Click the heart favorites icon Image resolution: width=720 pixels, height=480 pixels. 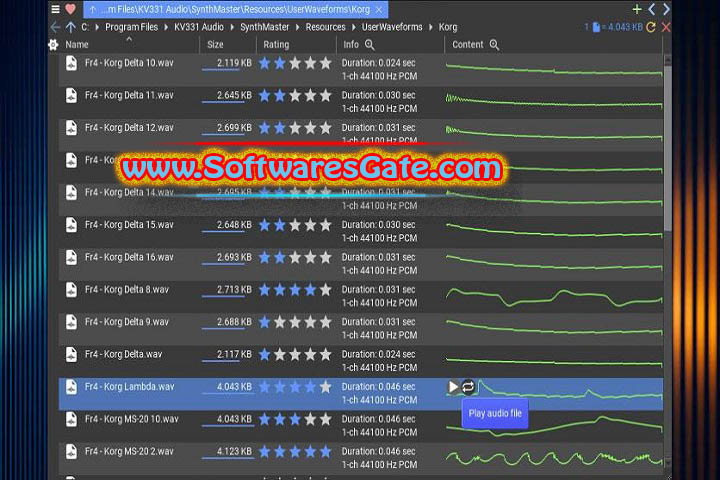70,9
